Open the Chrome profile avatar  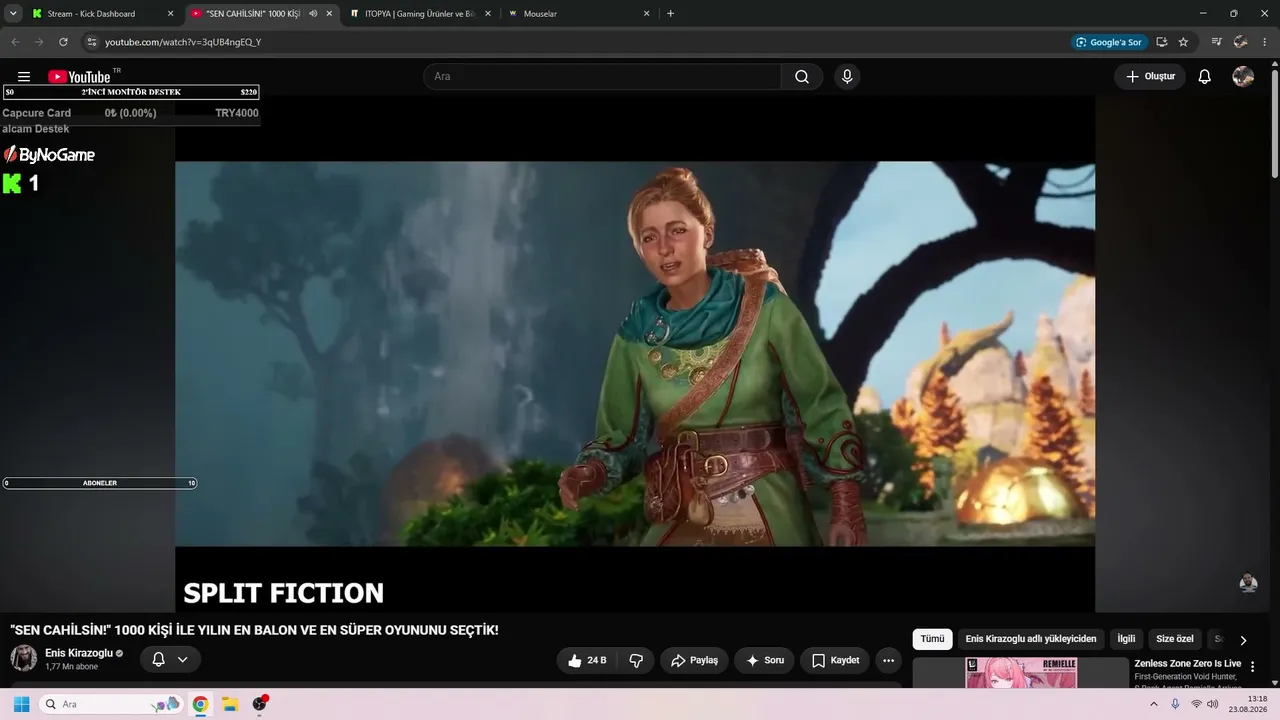click(1241, 42)
